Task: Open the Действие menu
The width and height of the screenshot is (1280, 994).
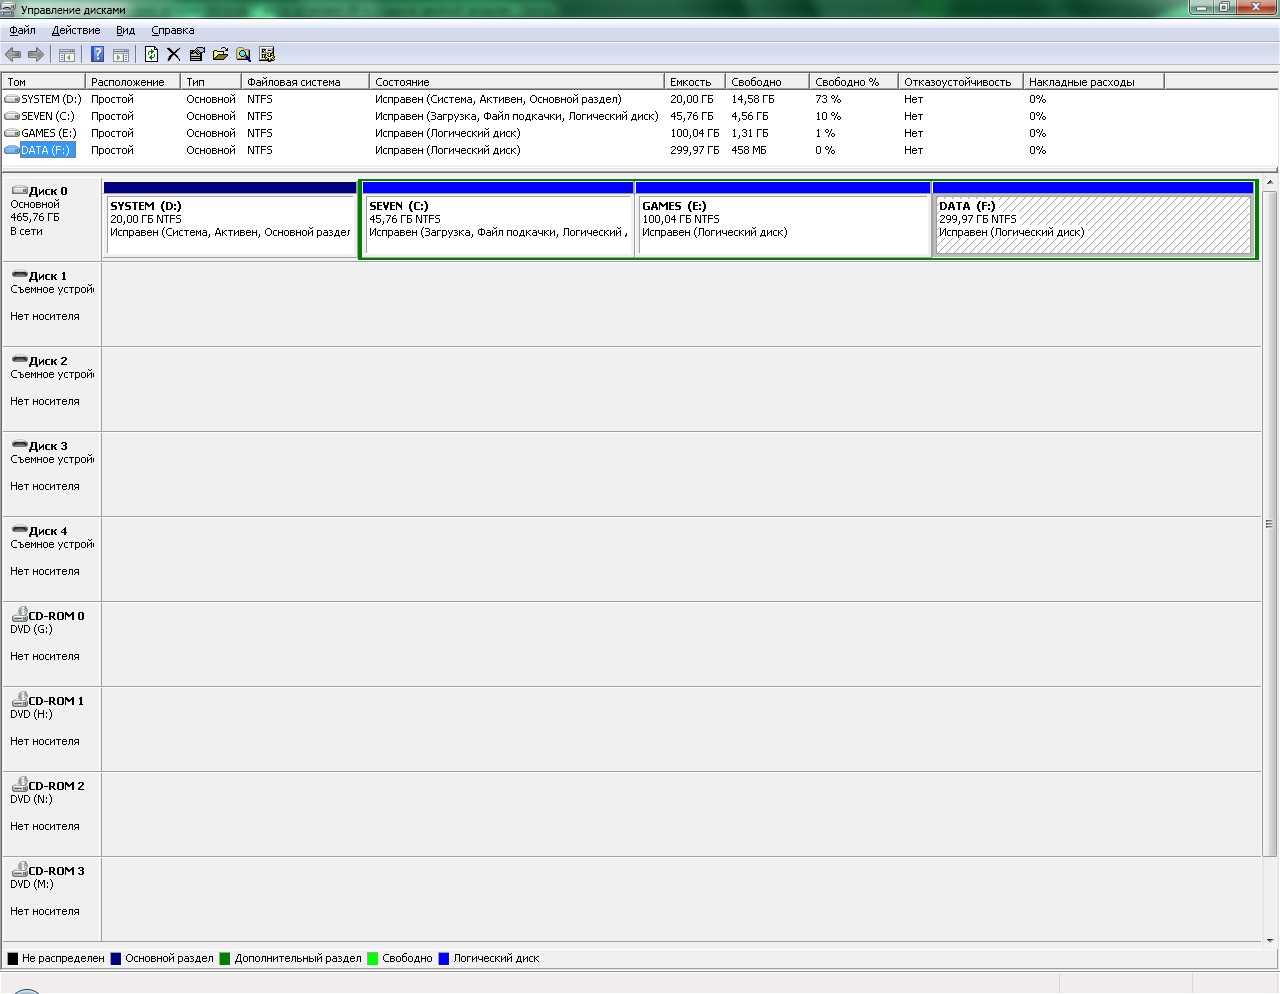Action: click(76, 30)
